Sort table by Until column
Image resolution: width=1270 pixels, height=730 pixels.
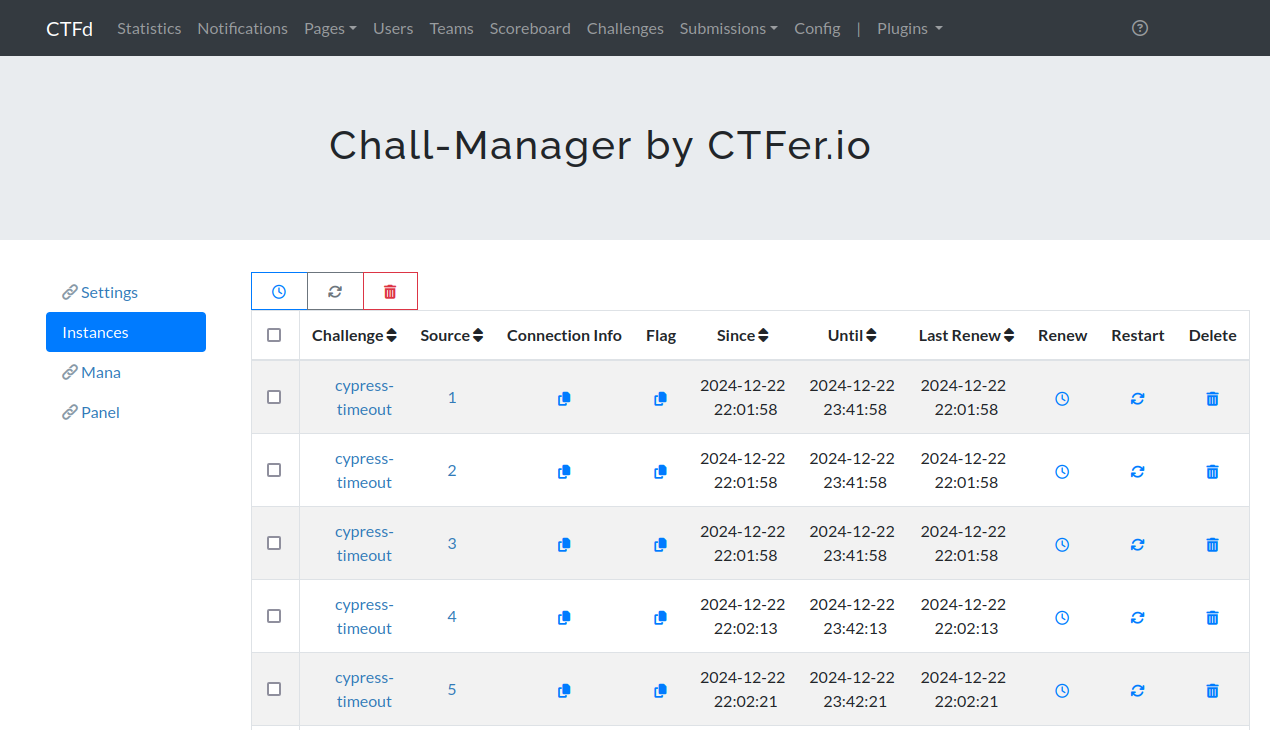tap(852, 335)
